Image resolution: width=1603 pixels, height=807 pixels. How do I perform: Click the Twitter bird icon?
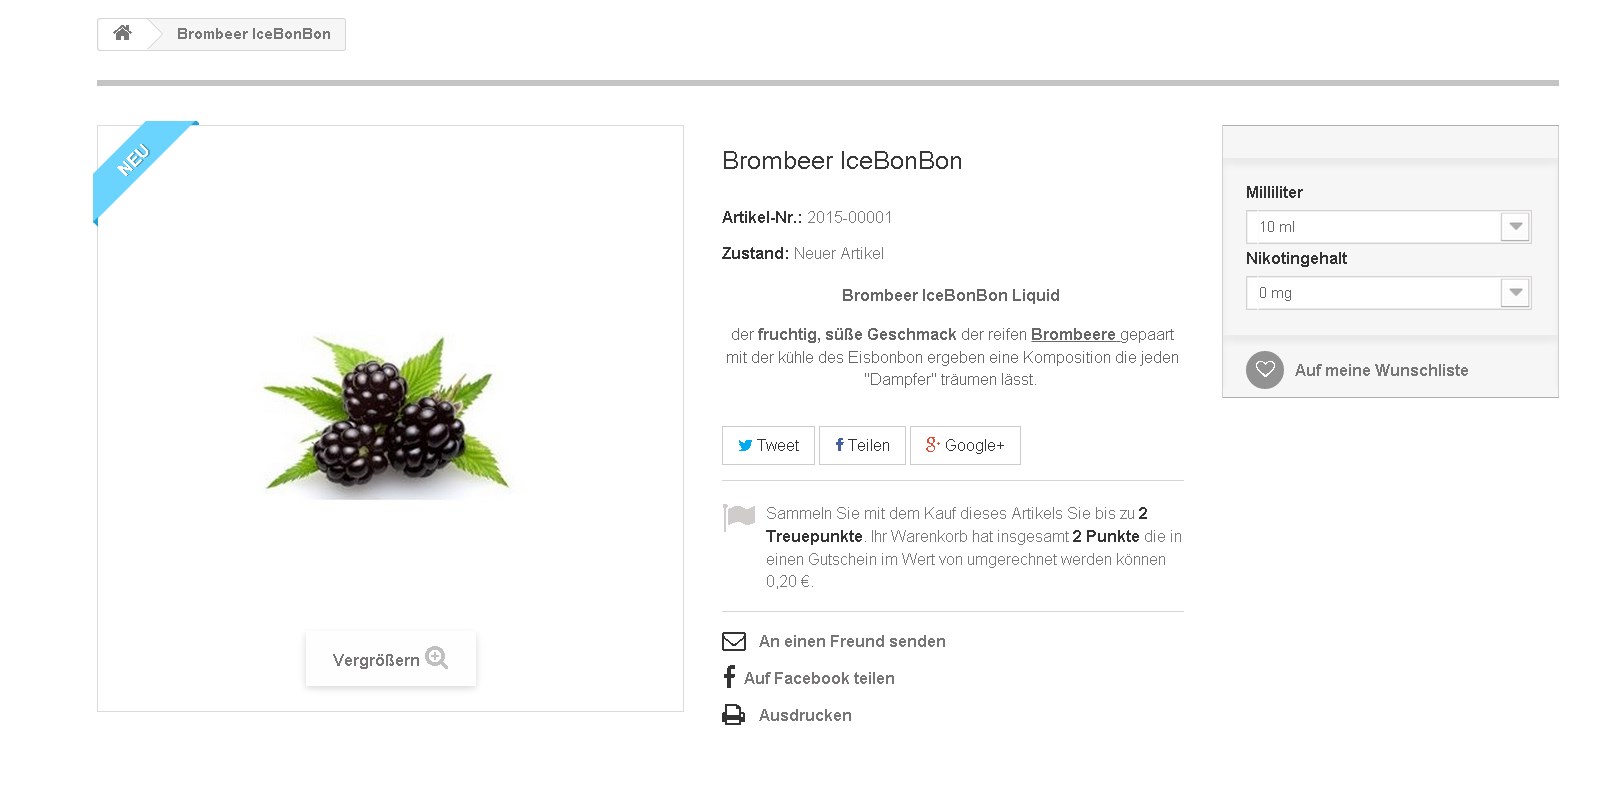(x=744, y=446)
